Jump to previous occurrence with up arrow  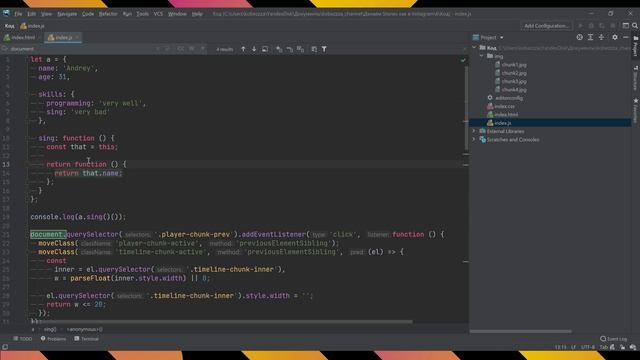click(243, 49)
